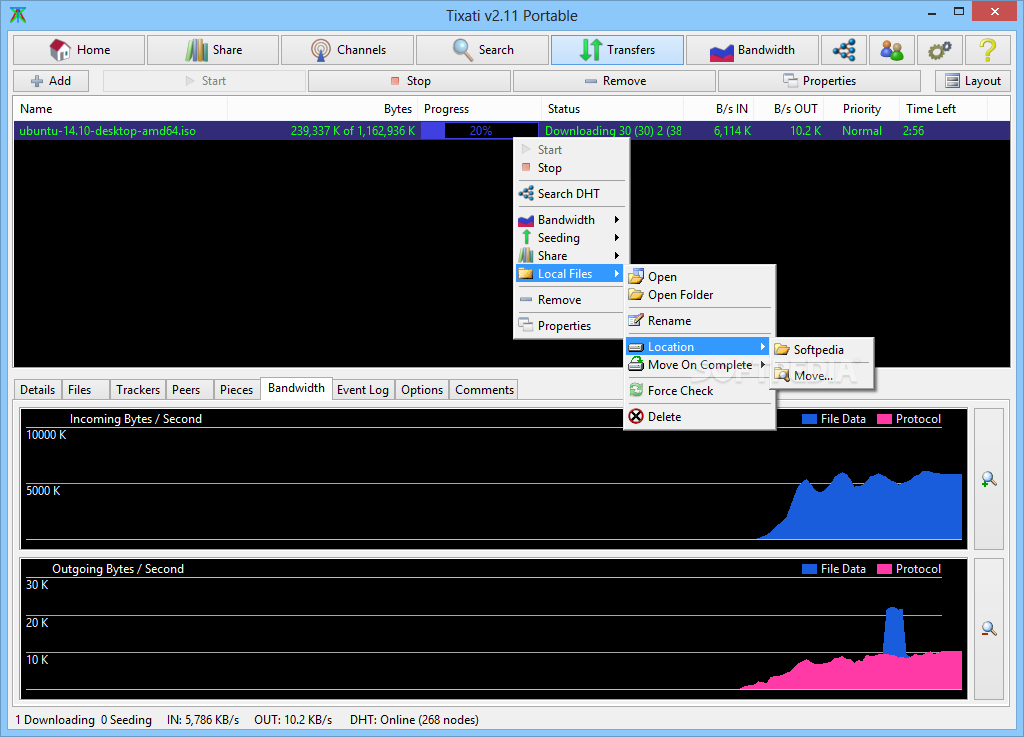The width and height of the screenshot is (1024, 737).
Task: Sort by the B/s IN column header
Action: click(718, 109)
